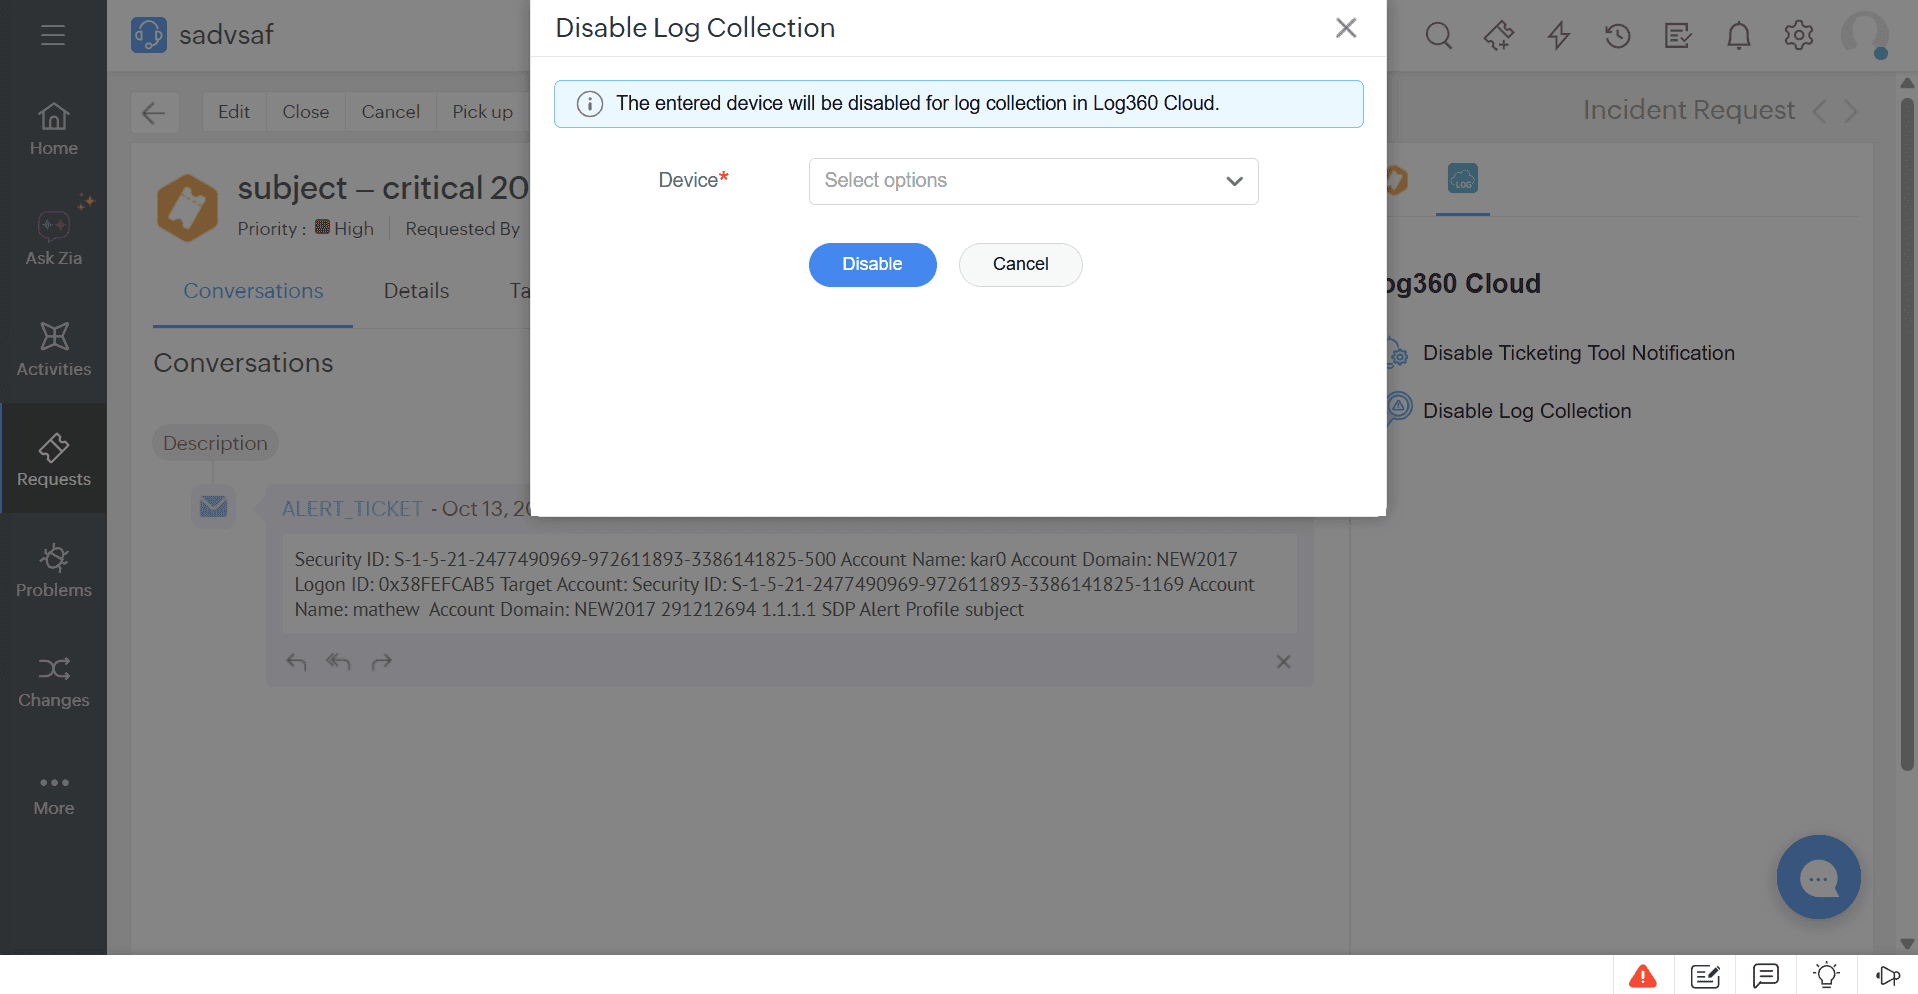Open notifications using the bell icon
The image size is (1918, 994).
[x=1738, y=35]
